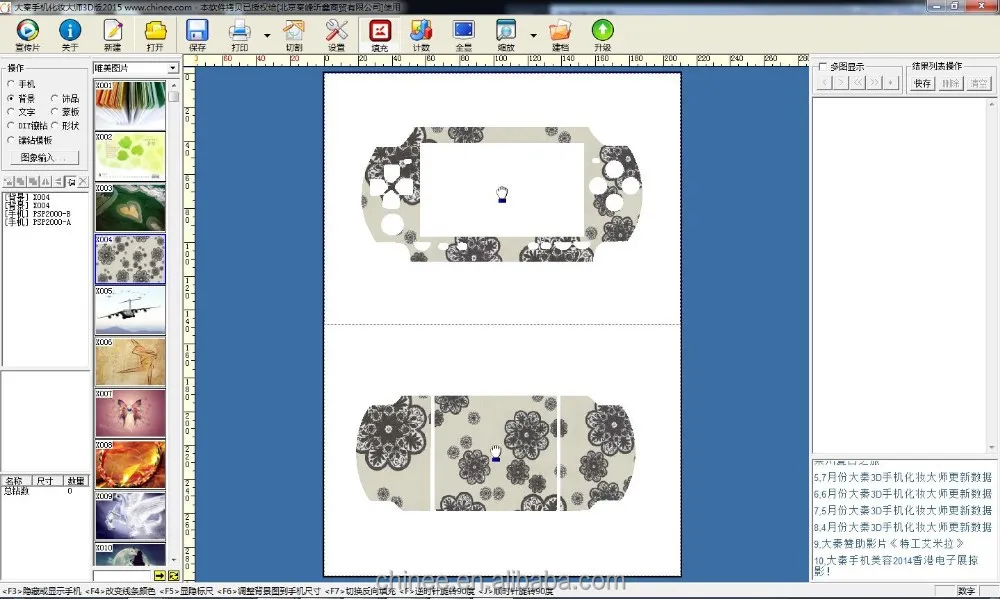Open the 特工艾米拉 news link
Image resolution: width=1000 pixels, height=599 pixels.
click(x=893, y=543)
